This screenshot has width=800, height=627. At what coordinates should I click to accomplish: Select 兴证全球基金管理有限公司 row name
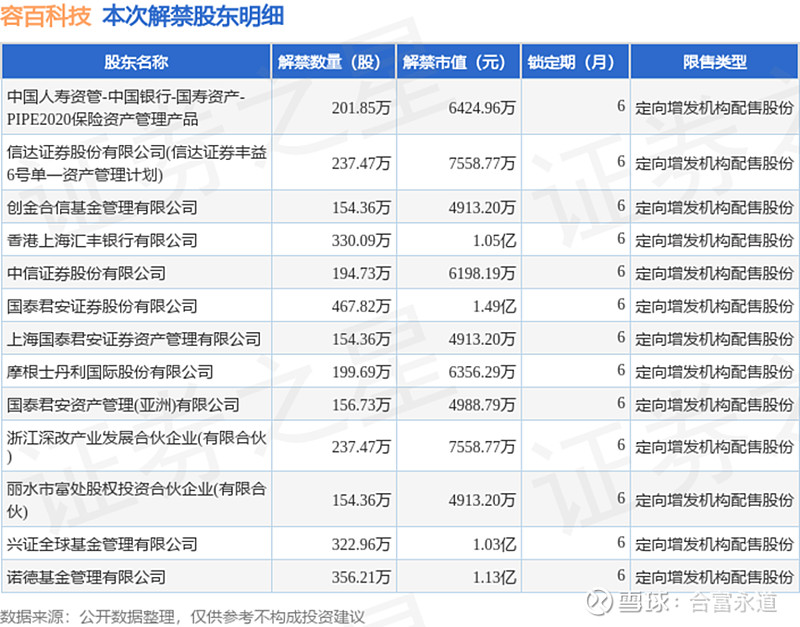point(102,544)
